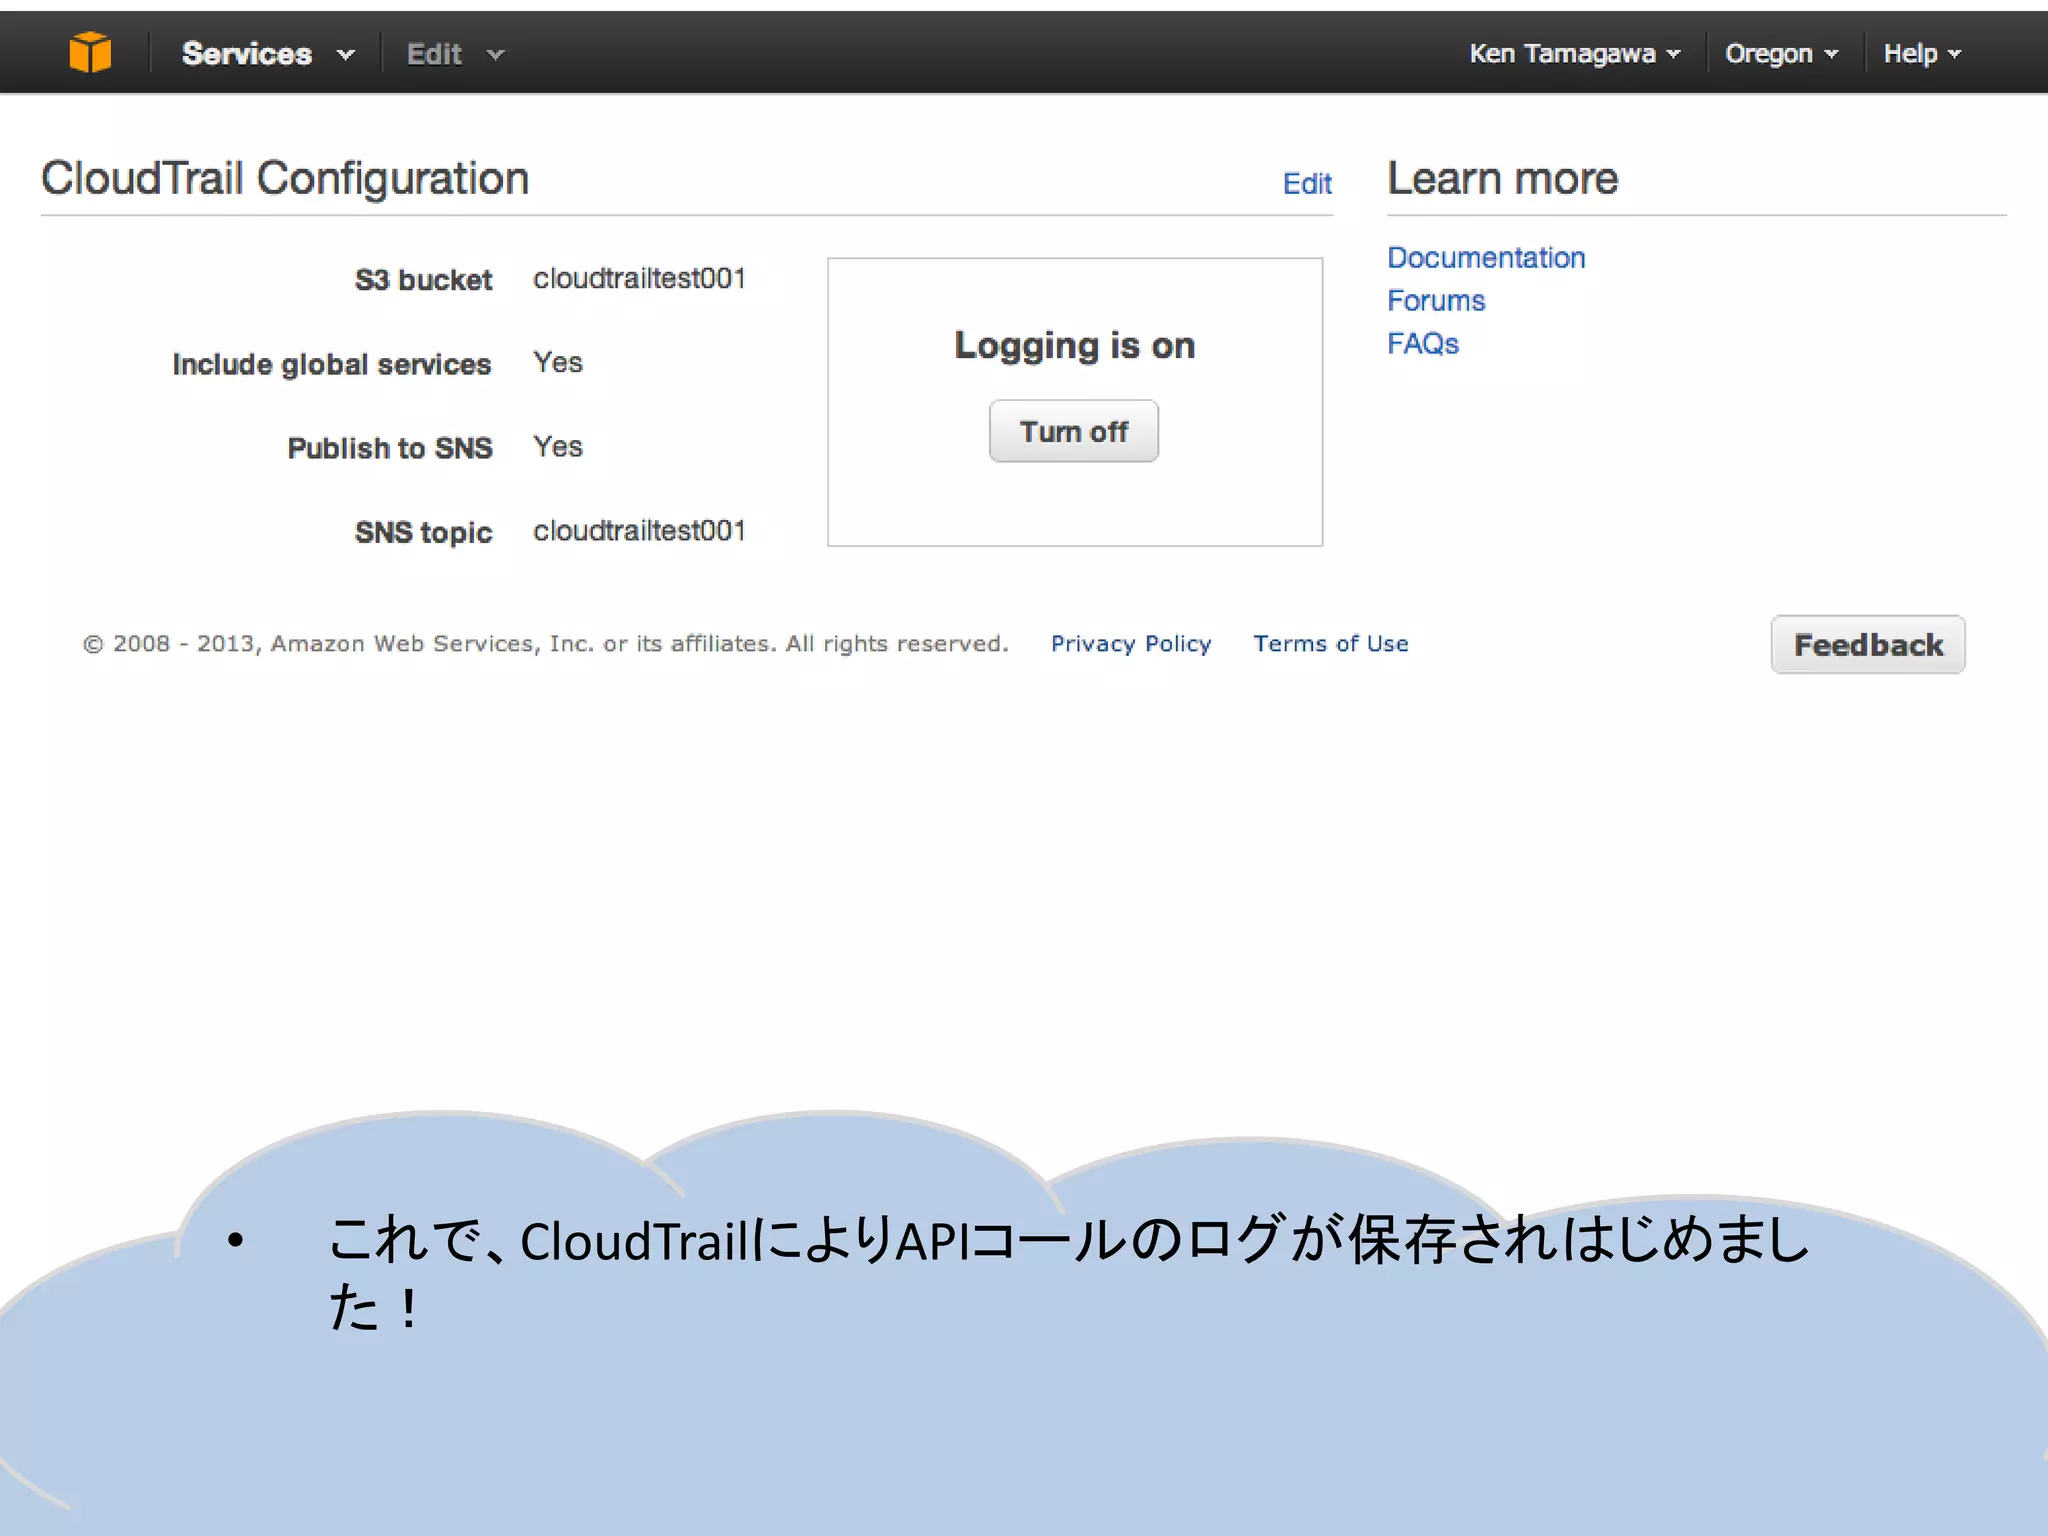Click the SNS topic label
Image resolution: width=2048 pixels, height=1536 pixels.
tap(424, 532)
